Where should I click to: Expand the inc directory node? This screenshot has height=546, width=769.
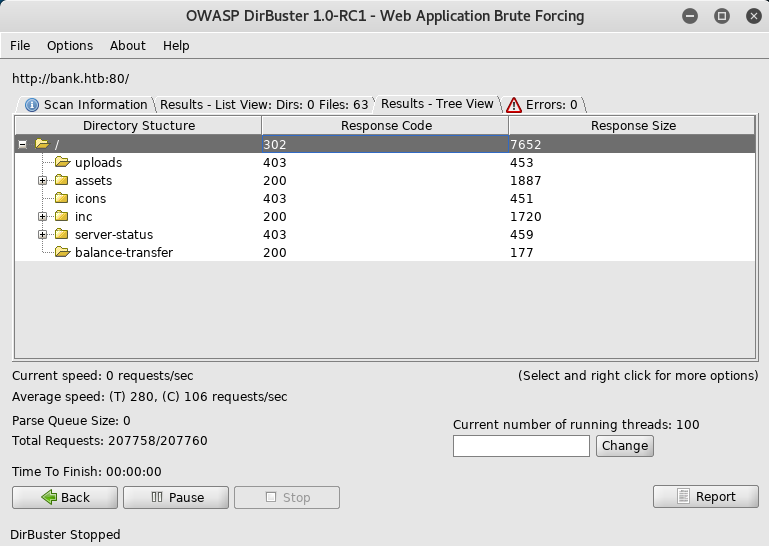tap(43, 217)
